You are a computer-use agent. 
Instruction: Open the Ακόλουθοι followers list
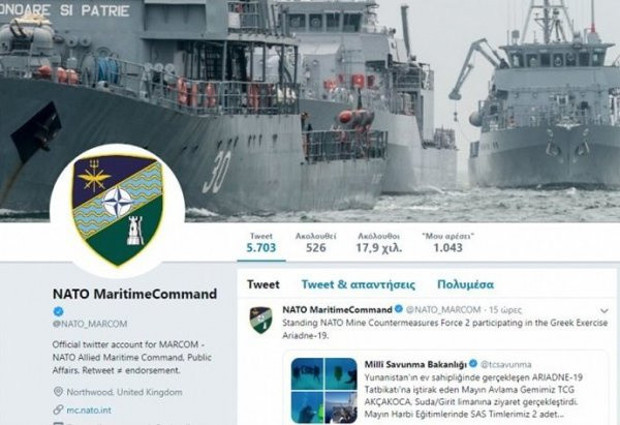pyautogui.click(x=379, y=243)
